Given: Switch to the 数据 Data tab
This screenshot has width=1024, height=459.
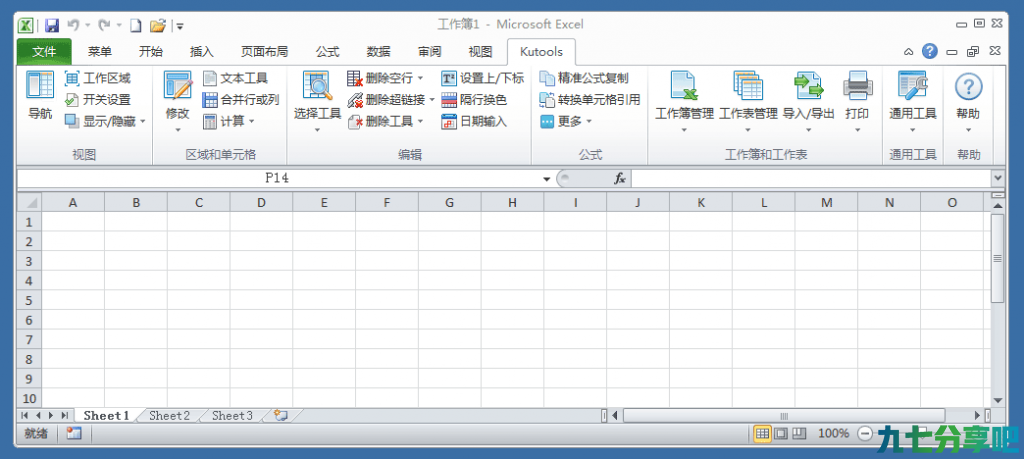Looking at the screenshot, I should coord(378,52).
